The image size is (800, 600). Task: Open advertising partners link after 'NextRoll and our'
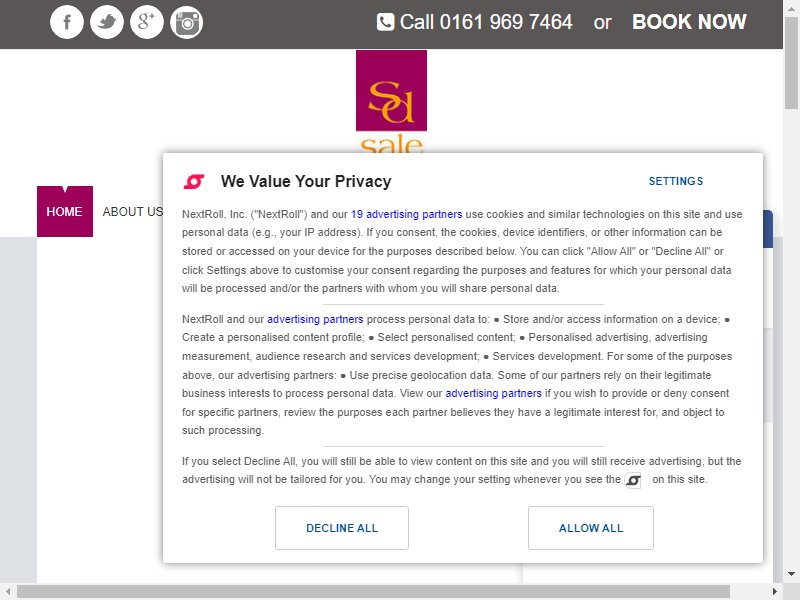315,319
